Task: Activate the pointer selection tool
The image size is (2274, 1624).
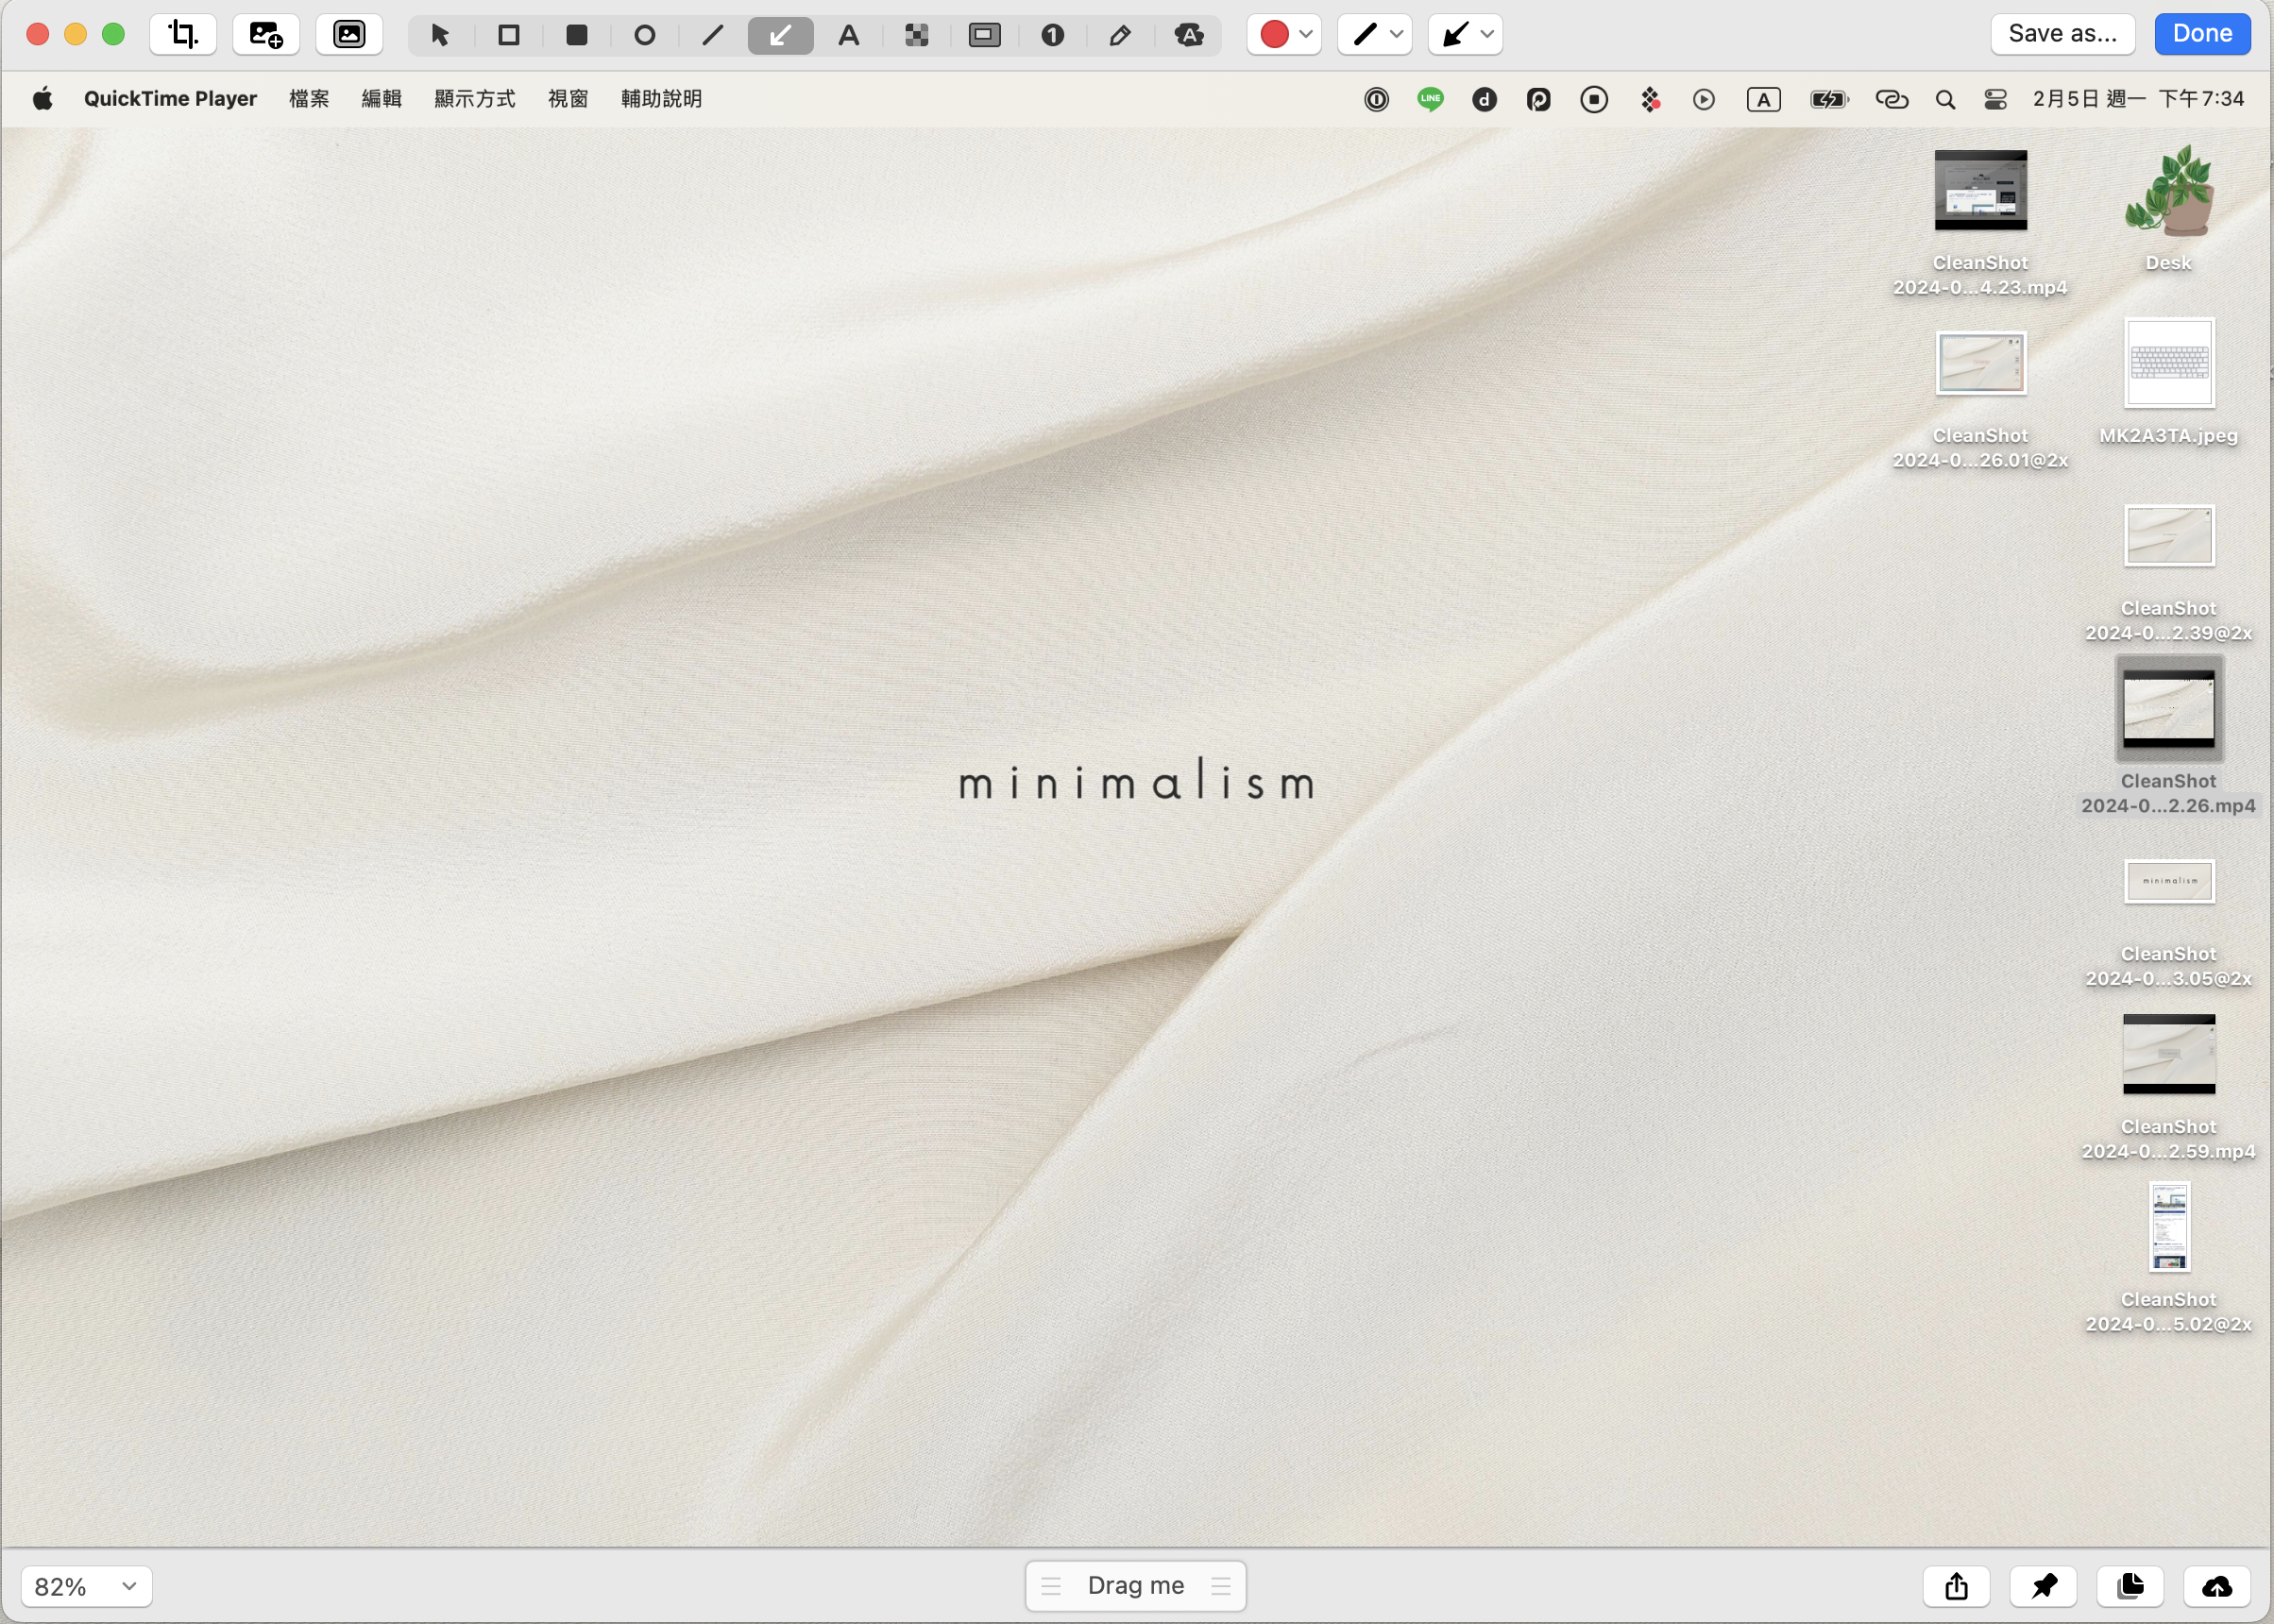Action: [440, 35]
